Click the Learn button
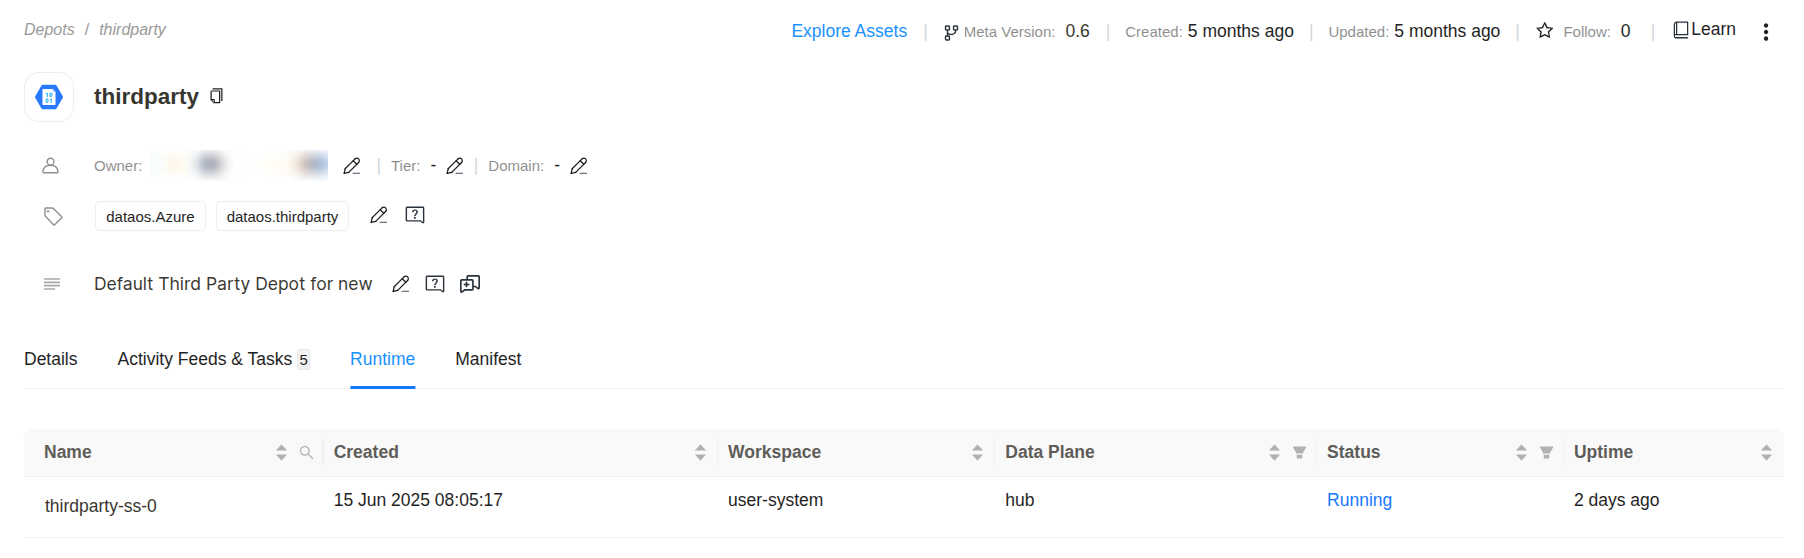This screenshot has height=558, width=1804. 1704,30
